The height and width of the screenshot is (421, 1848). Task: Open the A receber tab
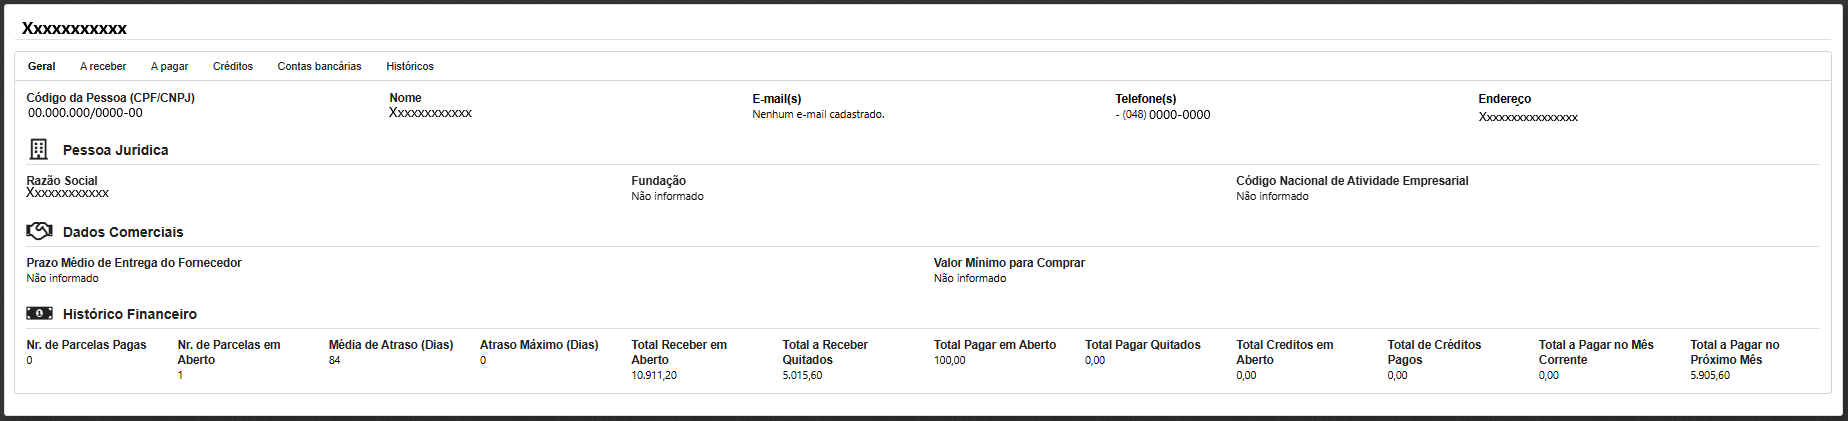pyautogui.click(x=103, y=66)
